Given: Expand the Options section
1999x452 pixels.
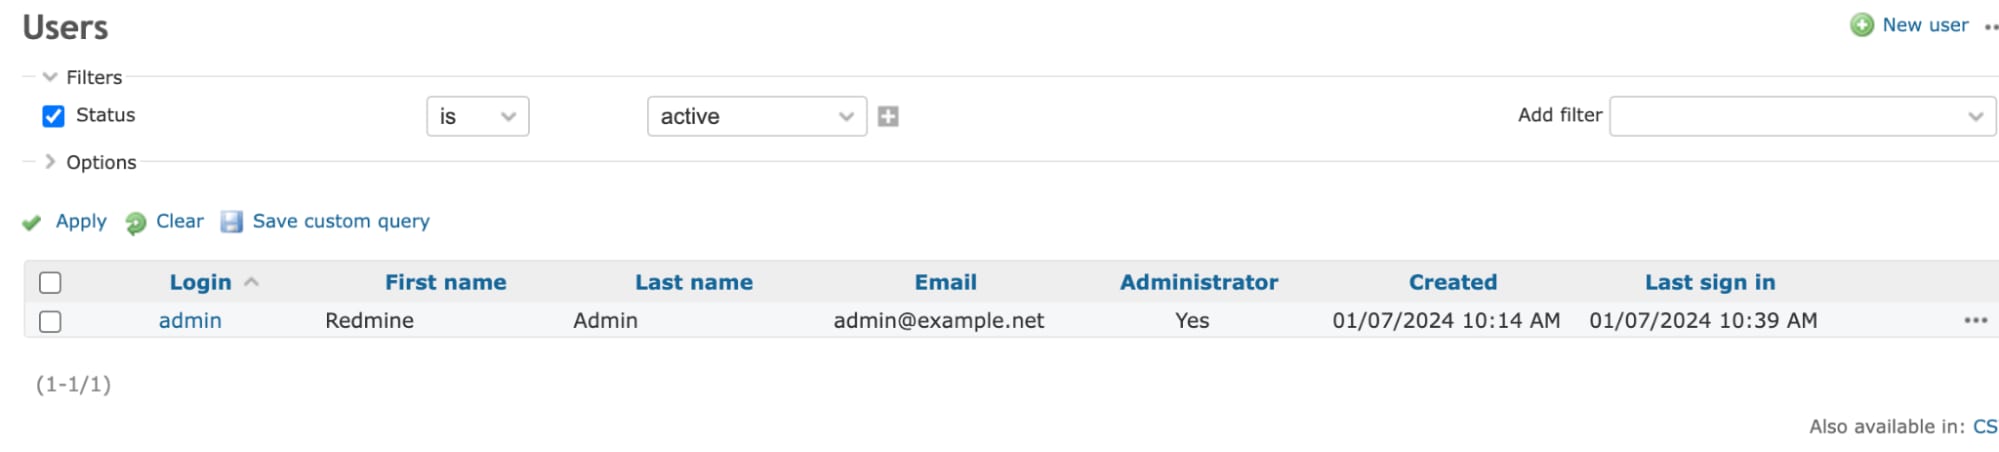Looking at the screenshot, I should click(50, 162).
